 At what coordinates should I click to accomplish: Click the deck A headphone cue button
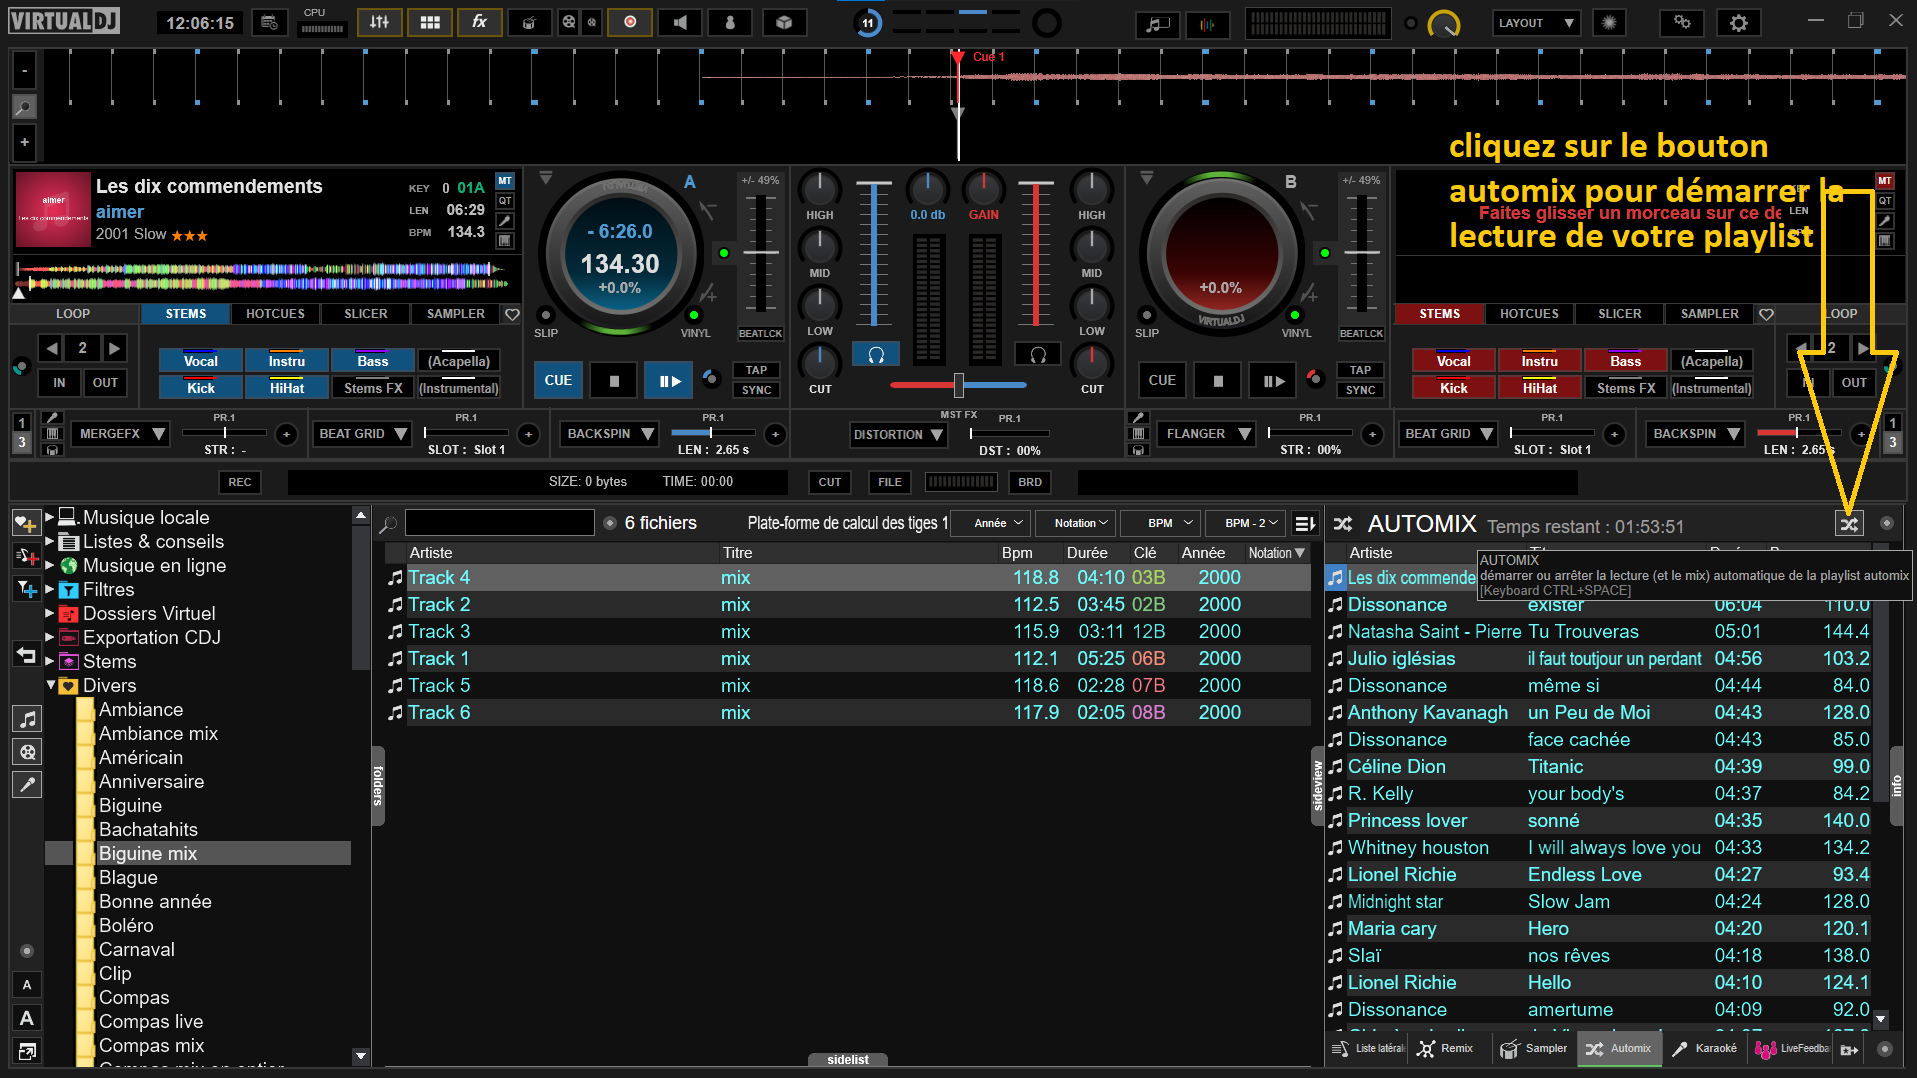coord(876,355)
